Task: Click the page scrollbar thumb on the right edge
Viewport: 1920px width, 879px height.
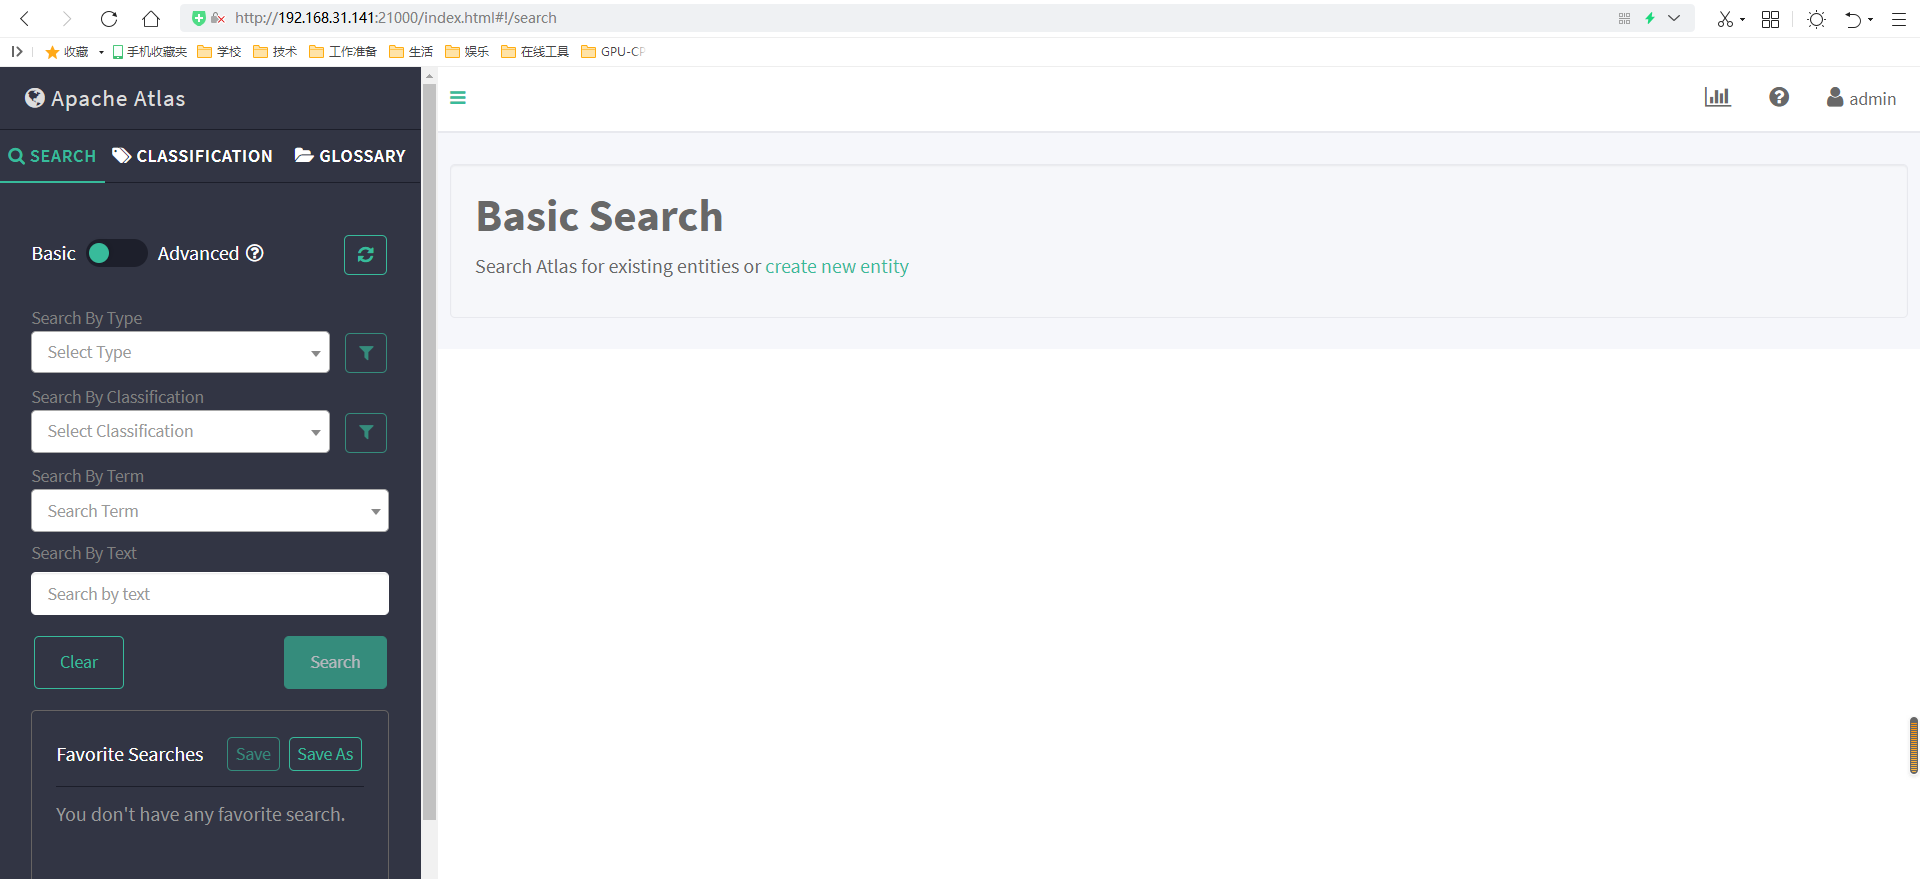Action: click(1914, 745)
